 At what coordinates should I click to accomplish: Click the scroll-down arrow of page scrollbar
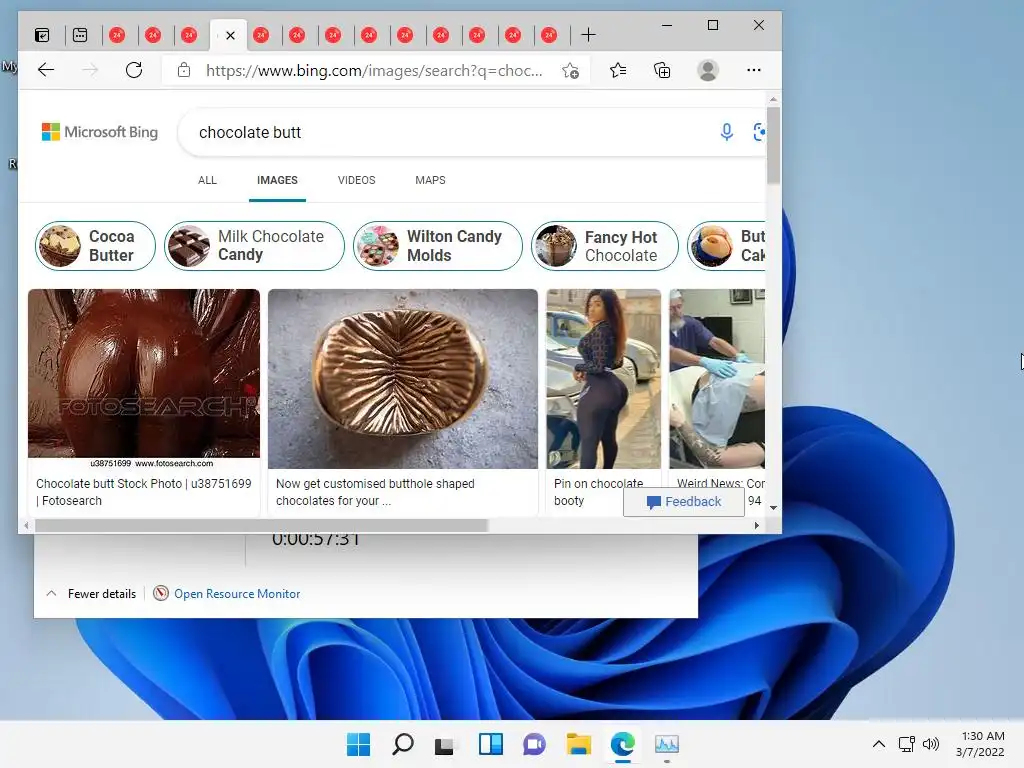coord(773,507)
